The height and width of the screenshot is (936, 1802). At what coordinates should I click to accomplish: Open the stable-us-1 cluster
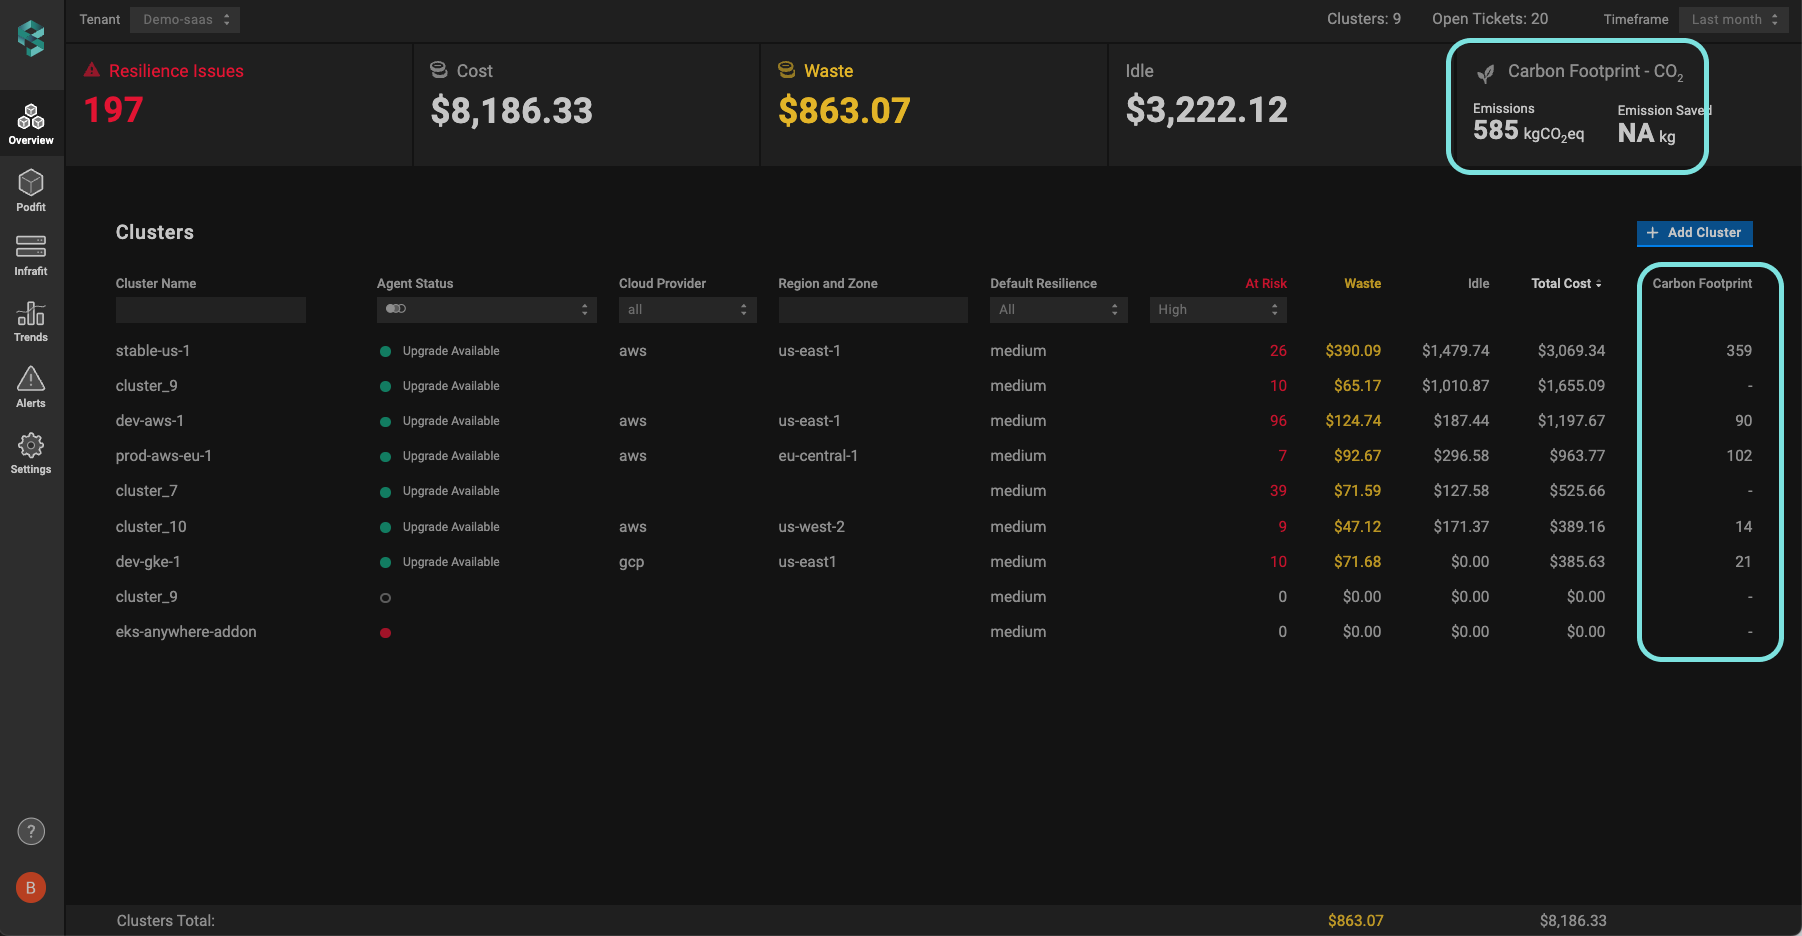pos(153,351)
